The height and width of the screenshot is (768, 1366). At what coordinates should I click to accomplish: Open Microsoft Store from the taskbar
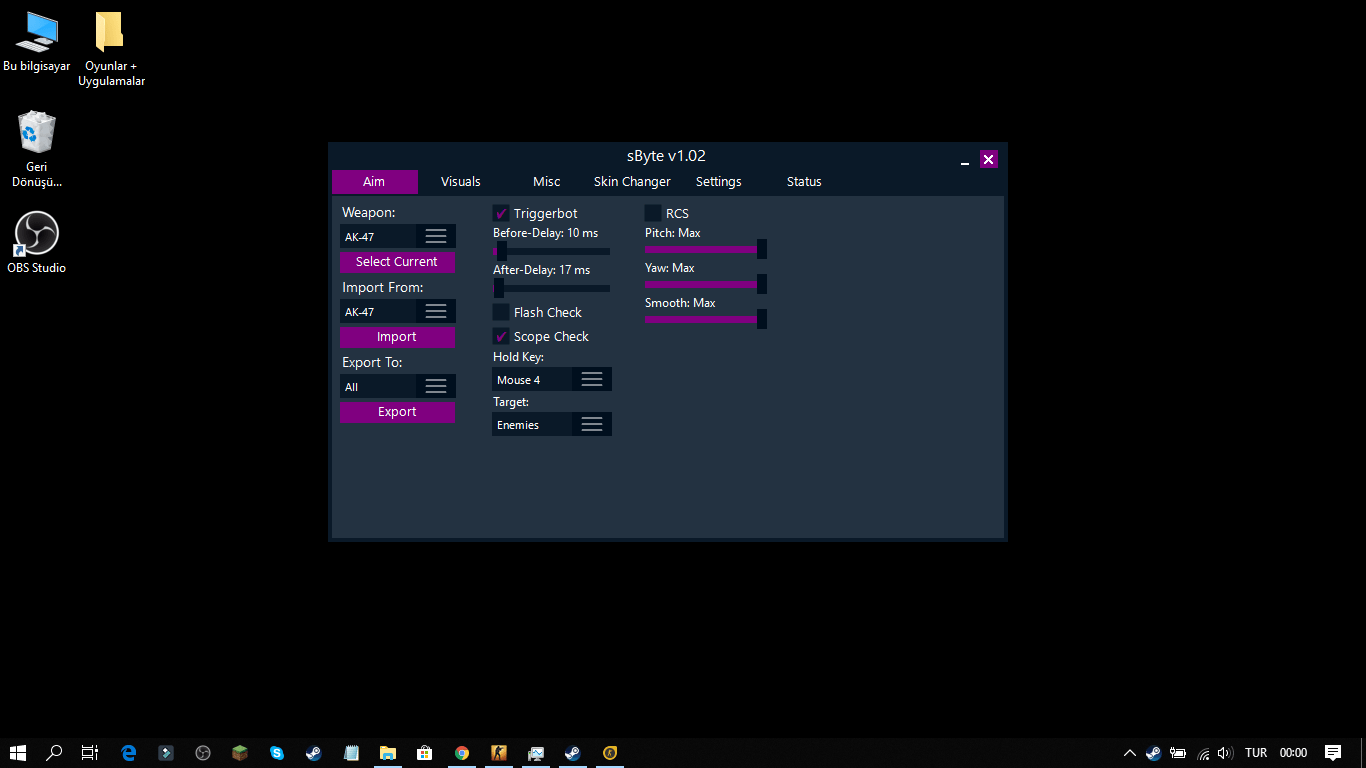coord(425,753)
